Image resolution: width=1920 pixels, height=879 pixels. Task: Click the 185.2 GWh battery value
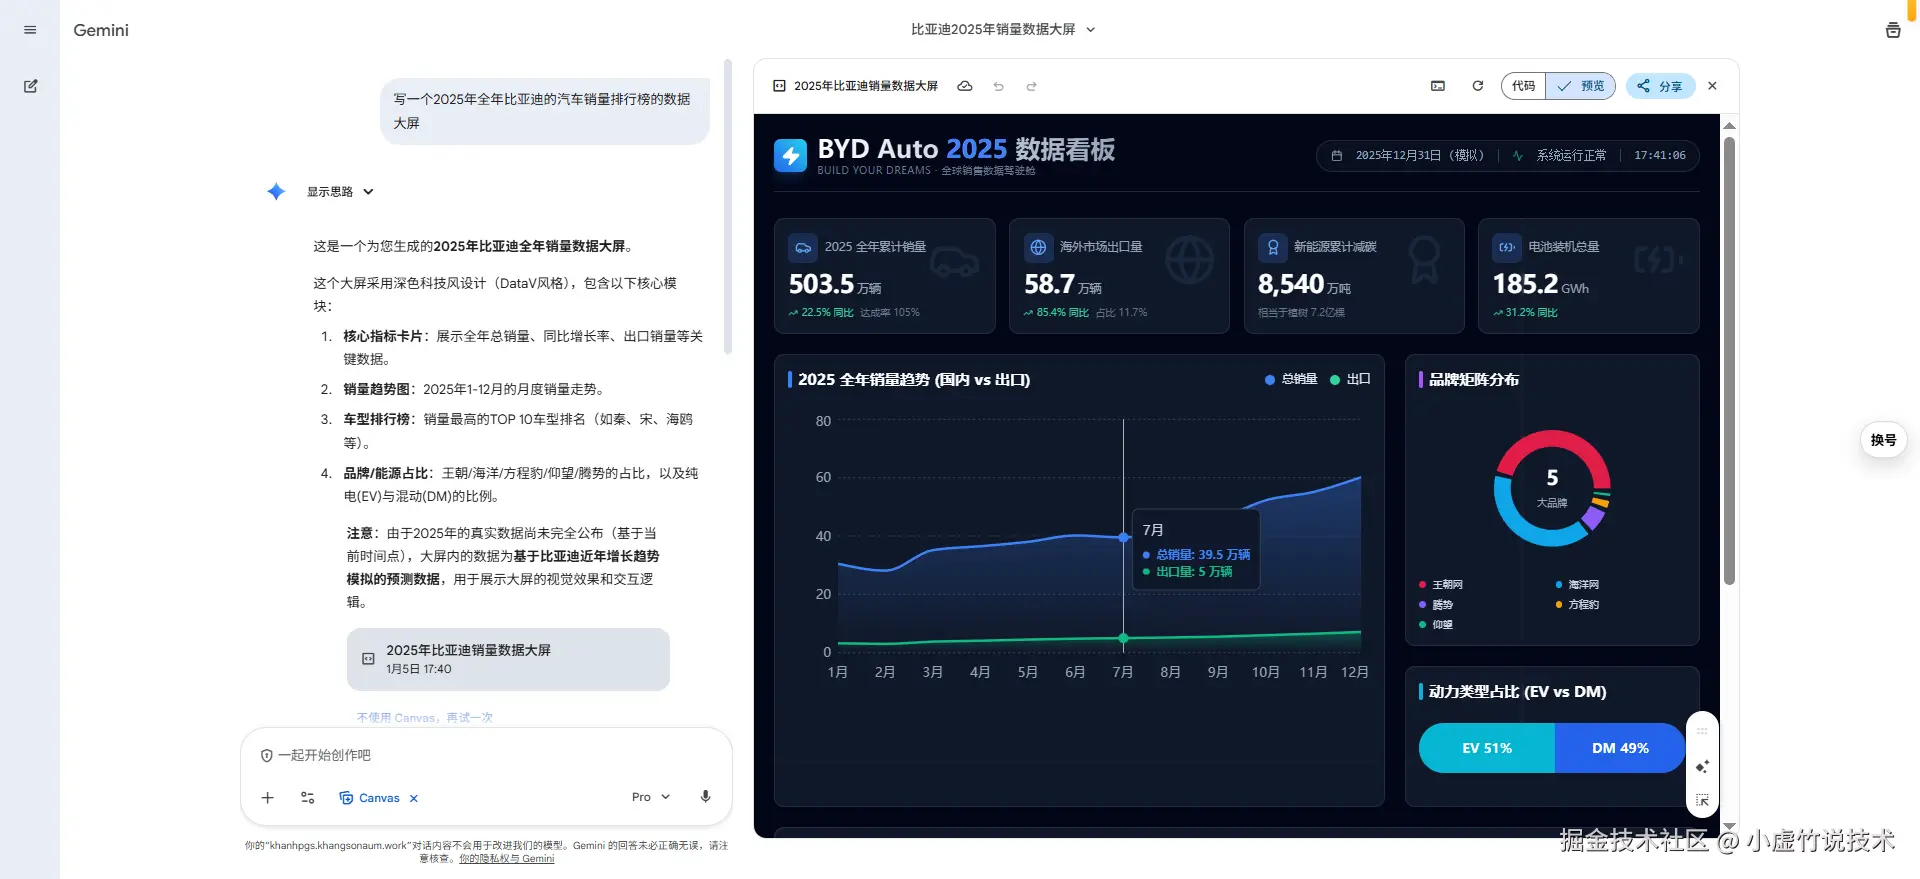point(1540,285)
